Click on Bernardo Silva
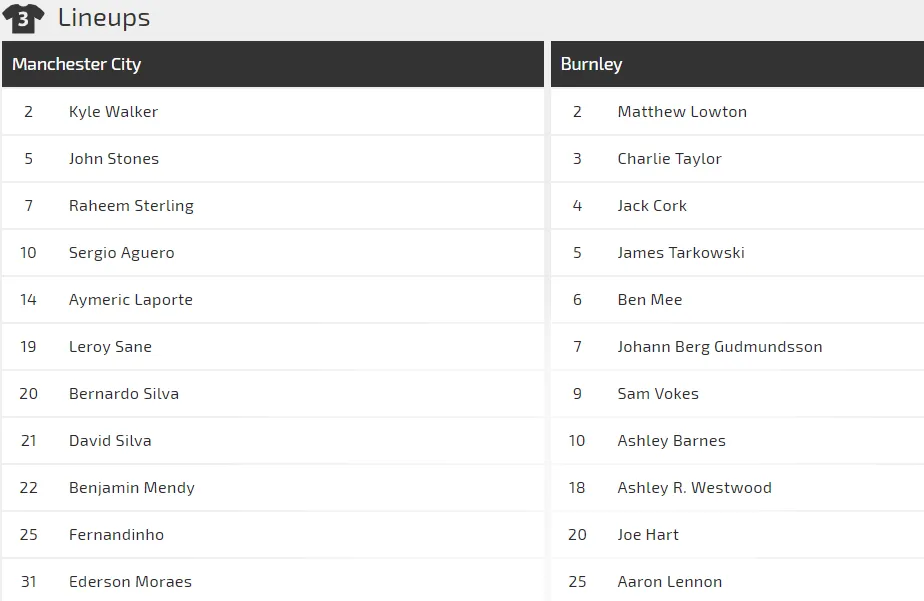 (124, 394)
